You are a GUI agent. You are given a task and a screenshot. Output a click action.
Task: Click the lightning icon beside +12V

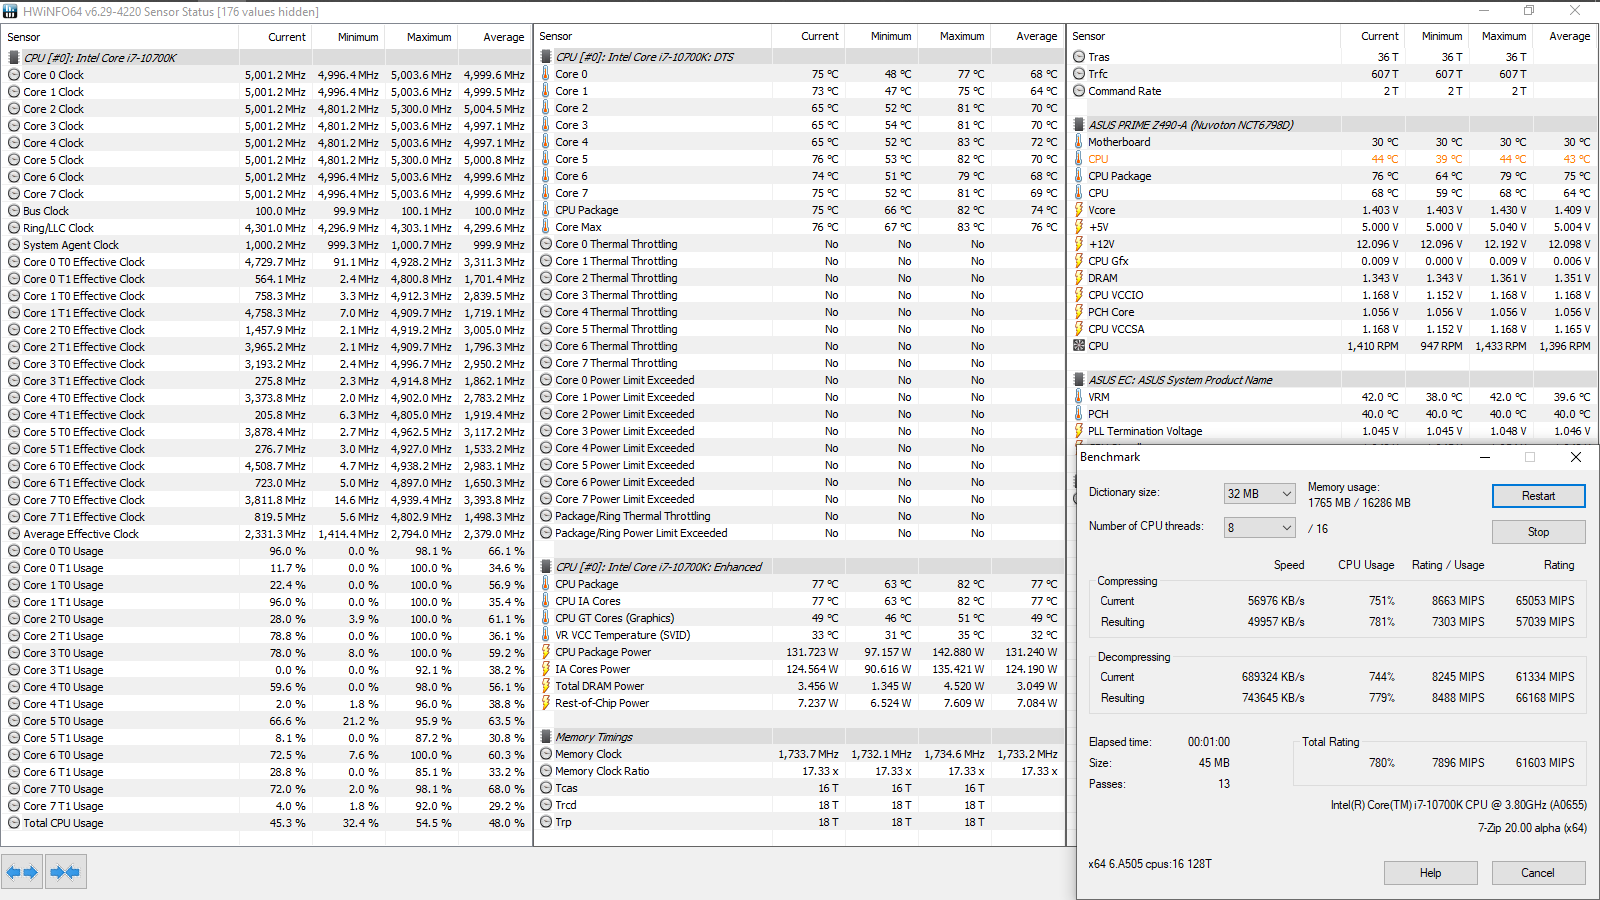(1079, 244)
